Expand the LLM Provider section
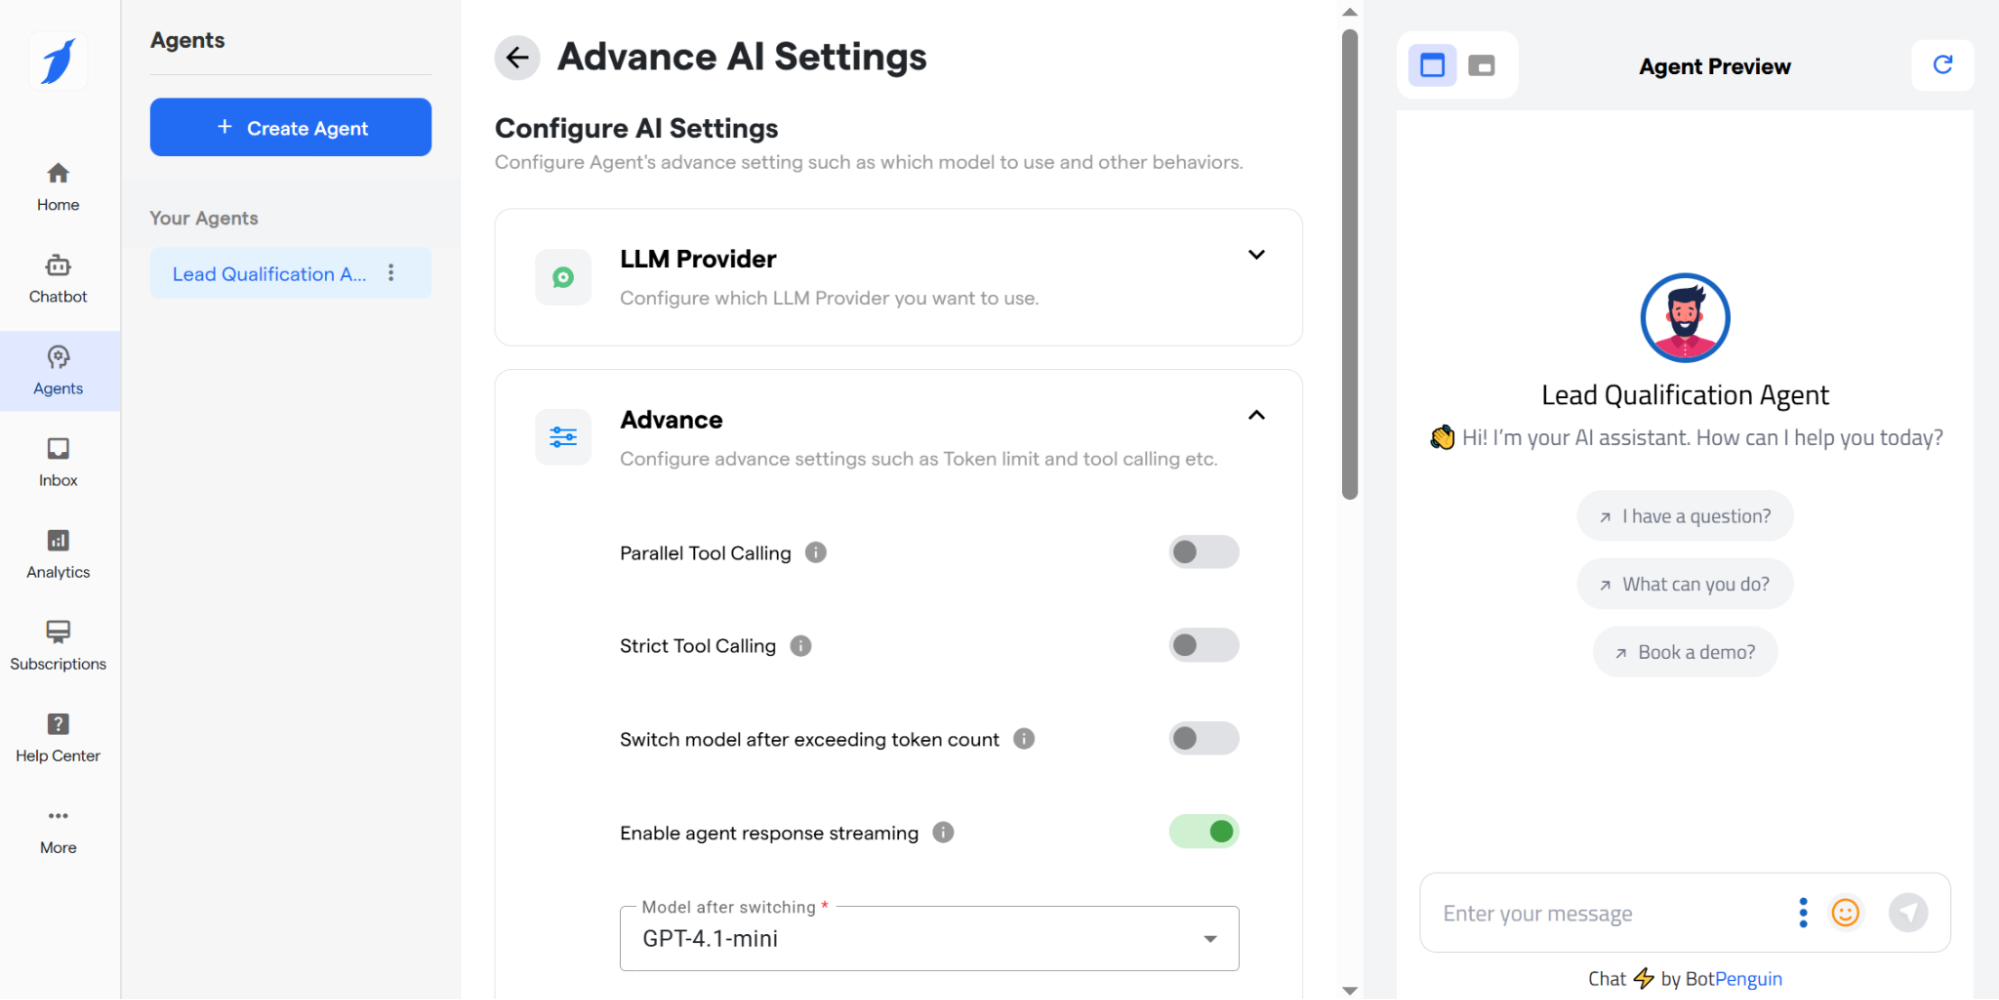The image size is (1999, 1000). (x=1256, y=256)
